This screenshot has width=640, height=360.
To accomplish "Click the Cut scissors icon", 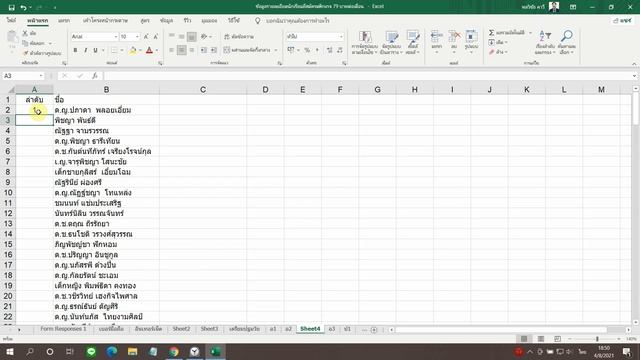I will pos(25,33).
